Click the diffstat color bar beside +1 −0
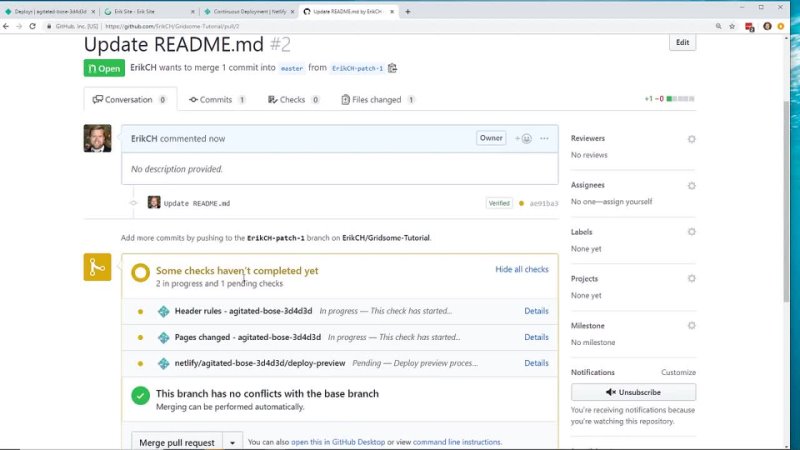 [x=681, y=99]
